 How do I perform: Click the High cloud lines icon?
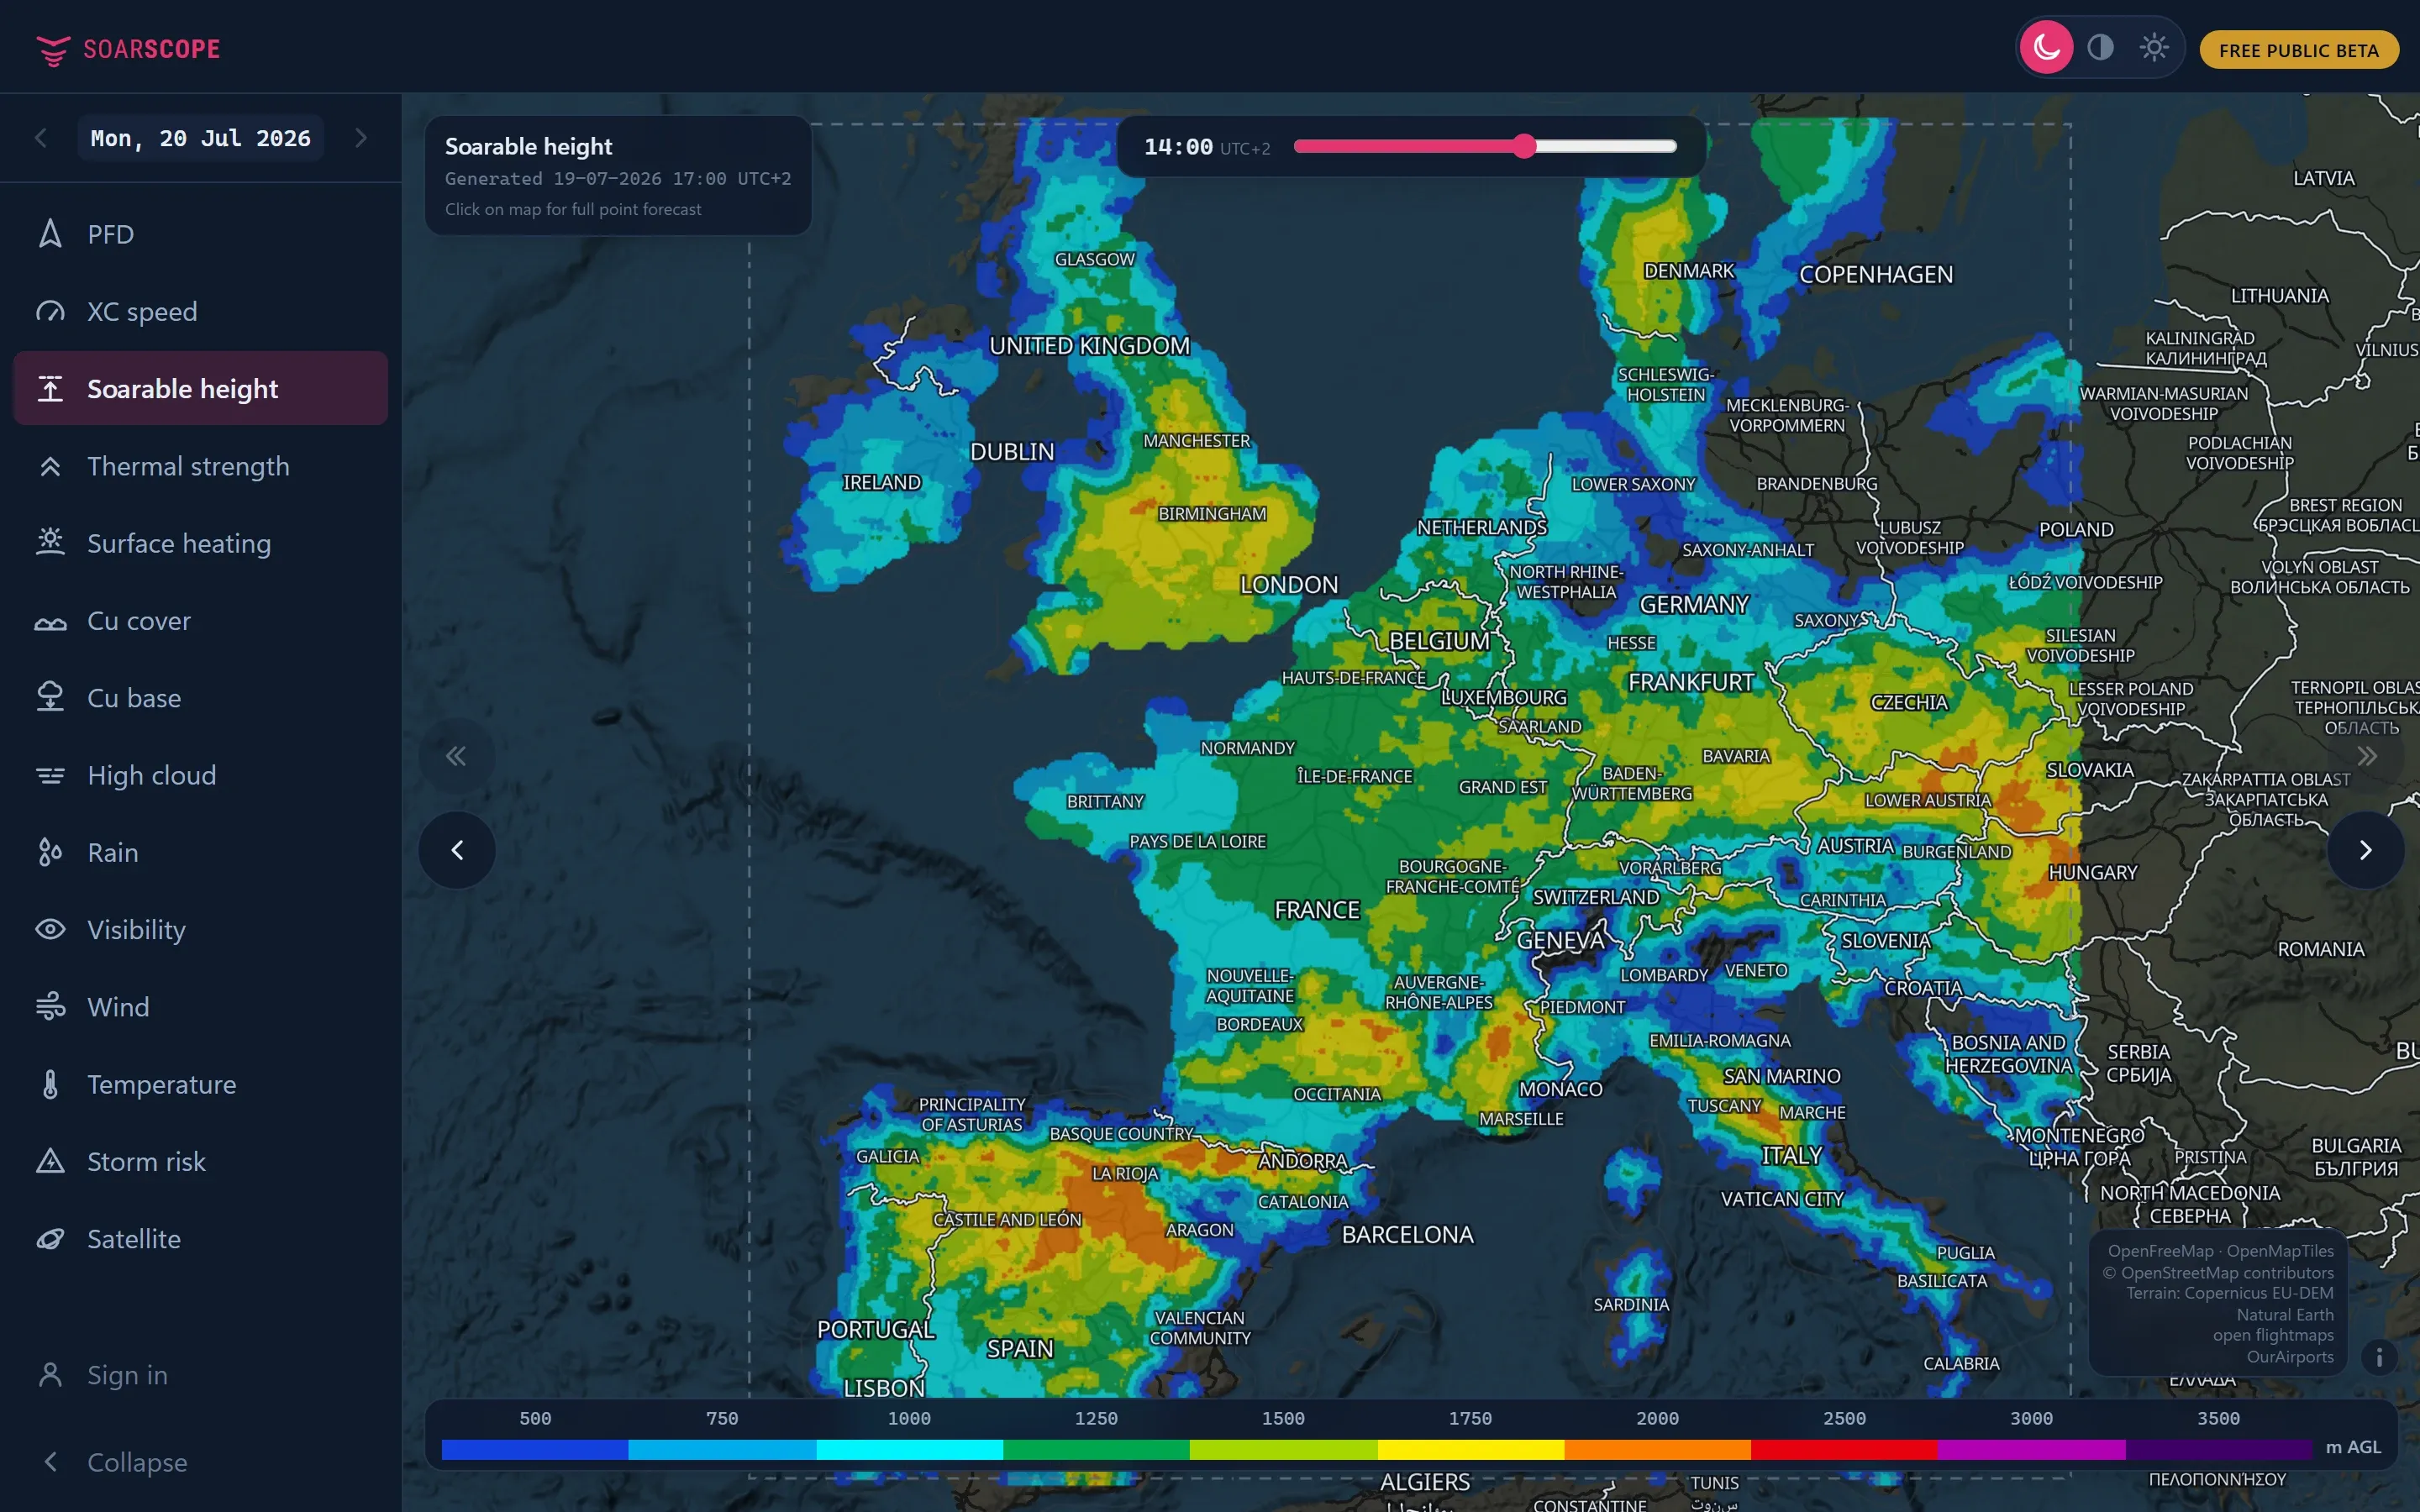tap(50, 775)
